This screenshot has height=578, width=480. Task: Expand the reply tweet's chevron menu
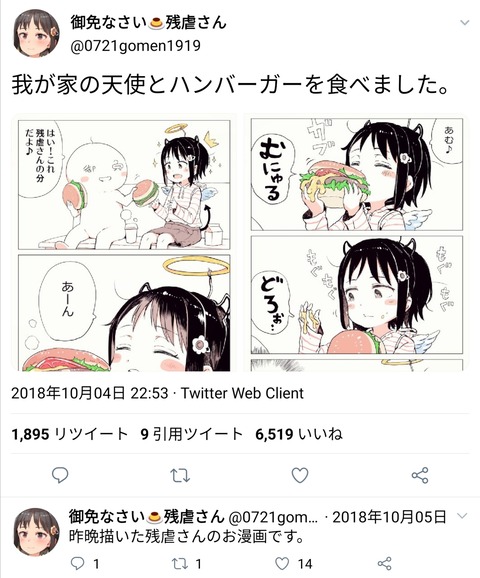point(462,515)
